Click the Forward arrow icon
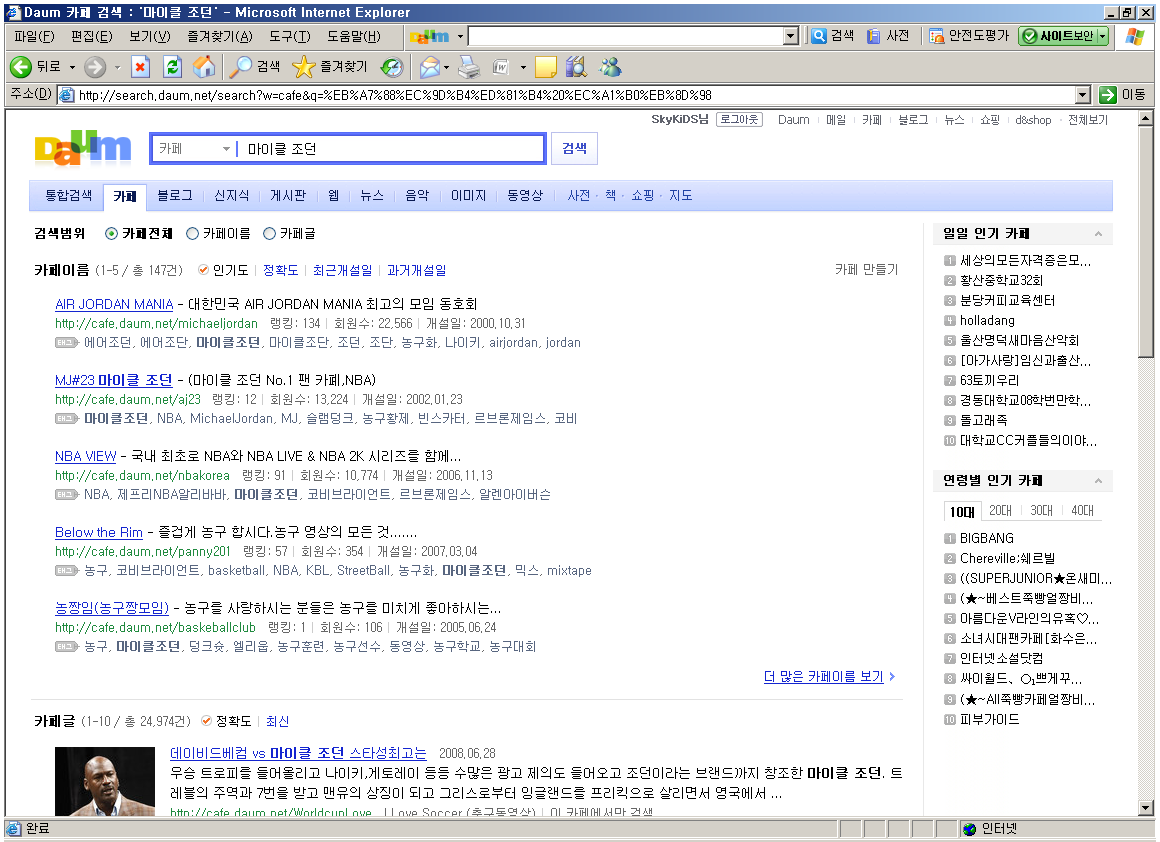1160x842 pixels. tap(95, 67)
